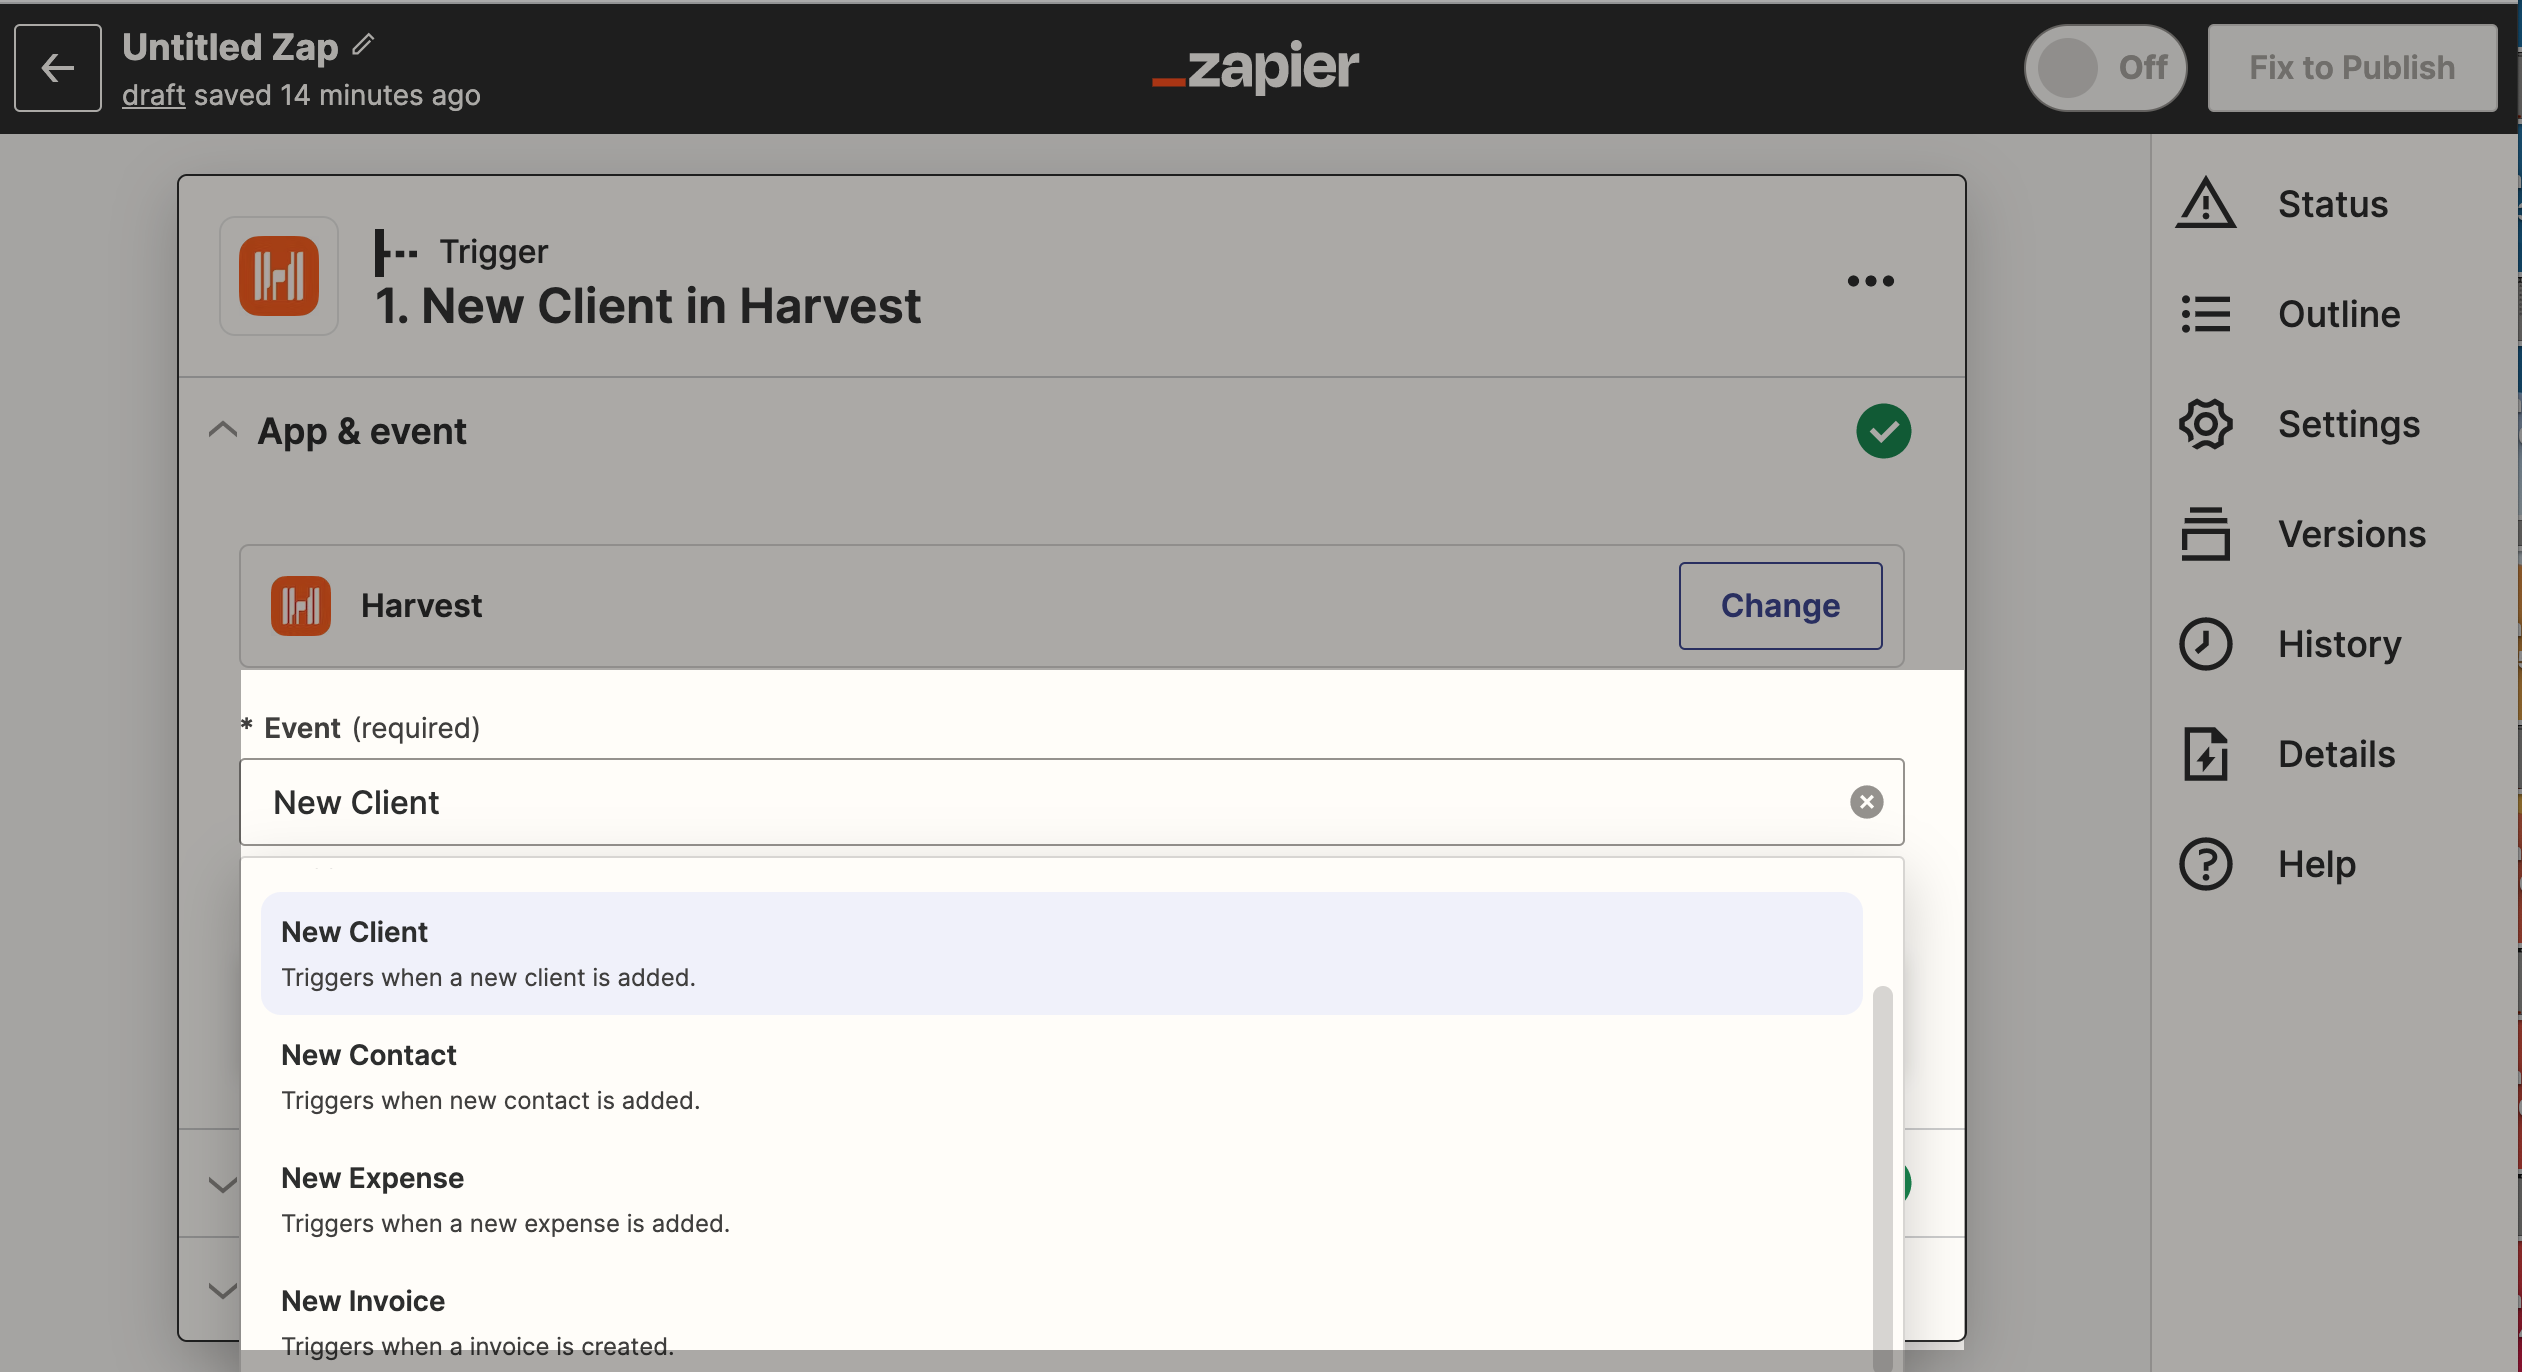This screenshot has height=1372, width=2522.
Task: Click the Harvest app logo in trigger header
Action: pos(279,276)
